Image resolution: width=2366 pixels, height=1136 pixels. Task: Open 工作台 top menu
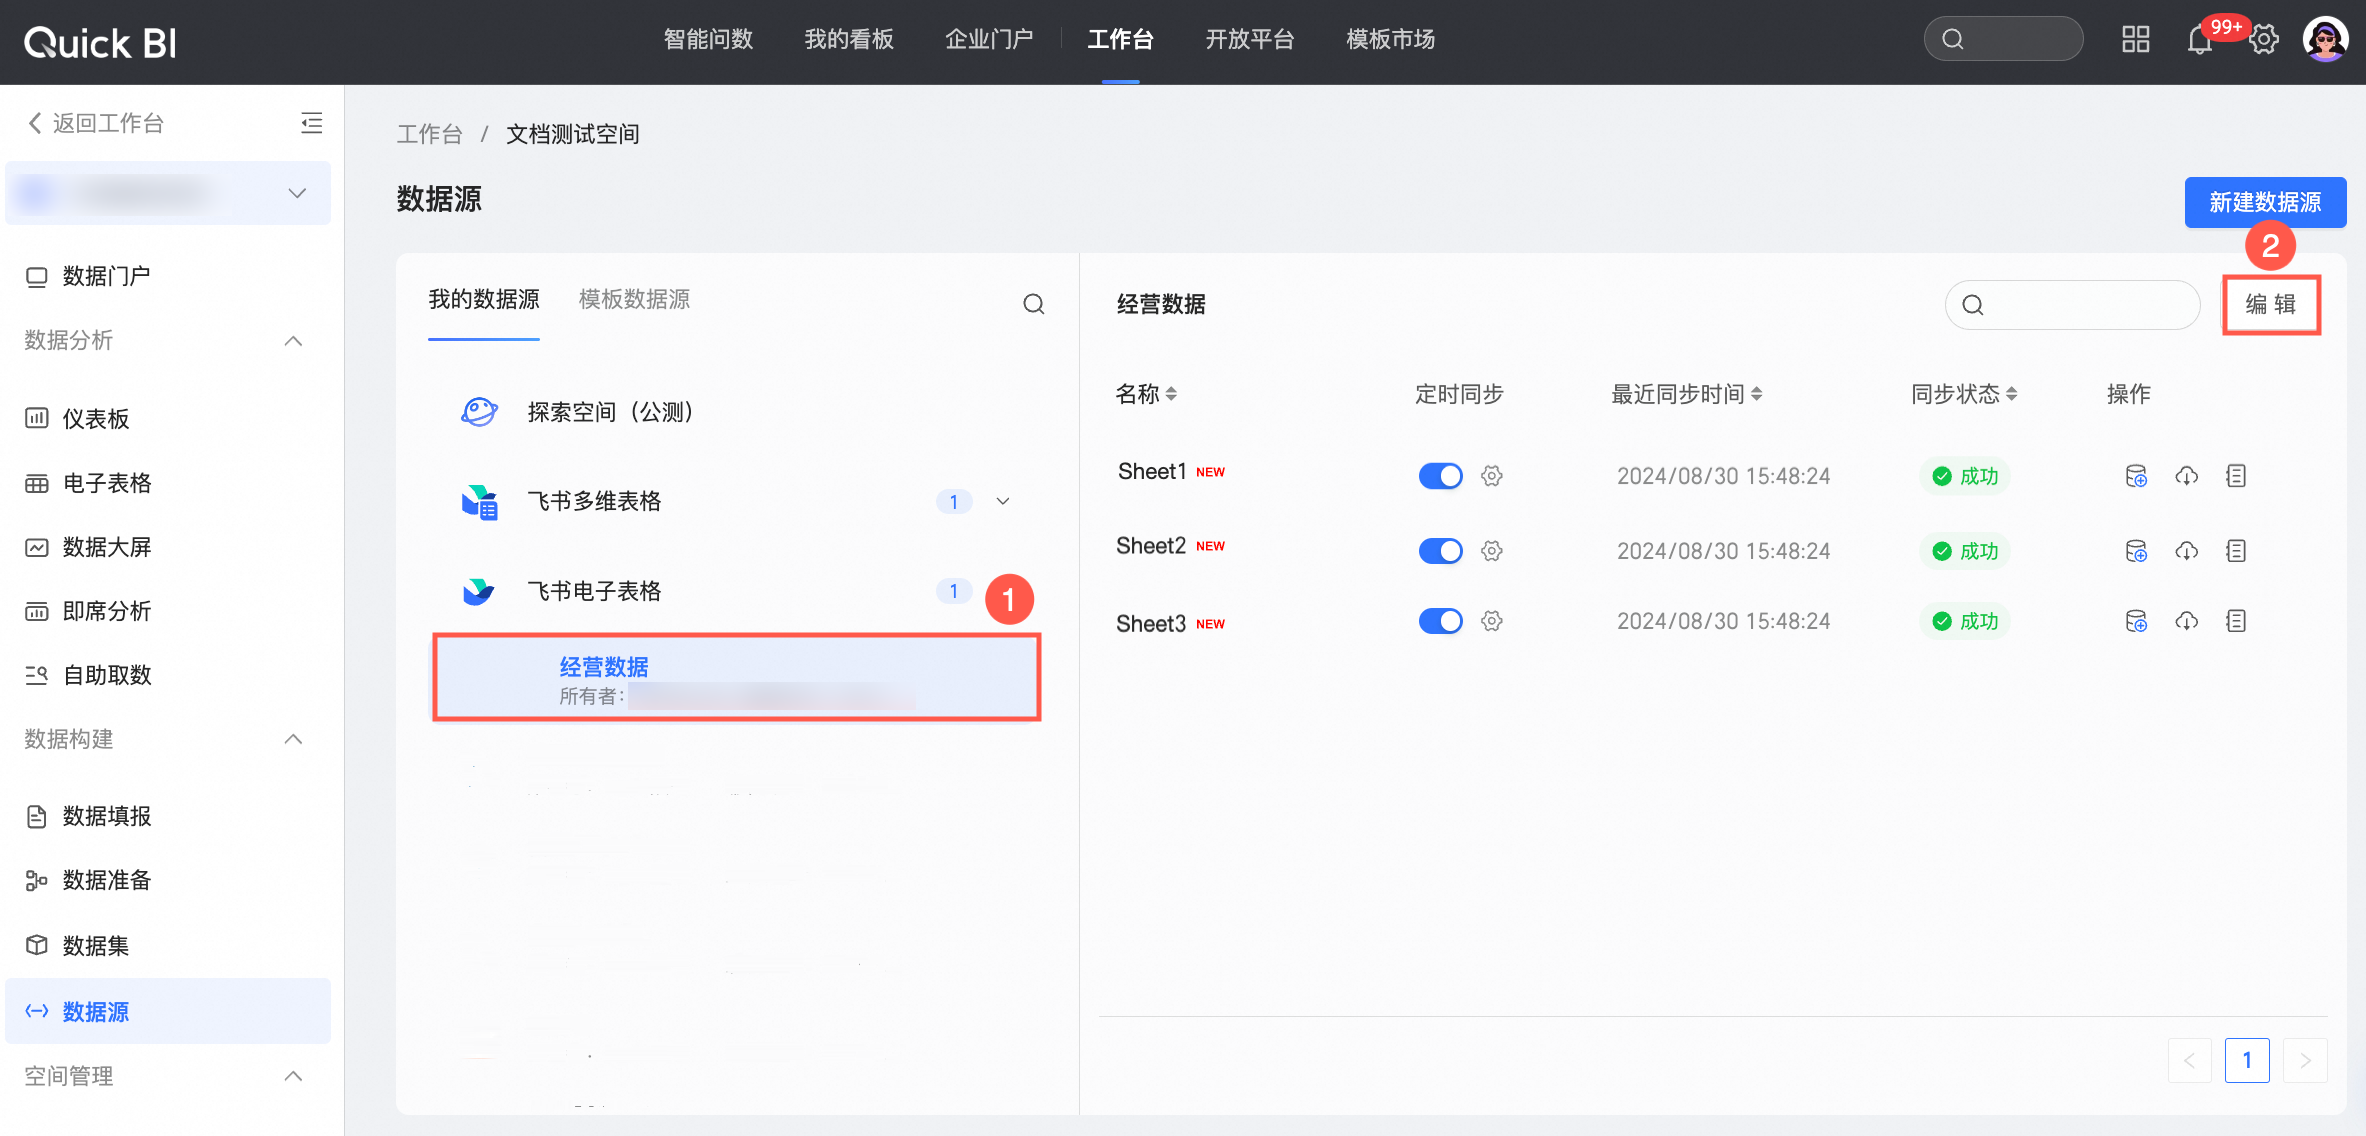[1121, 40]
